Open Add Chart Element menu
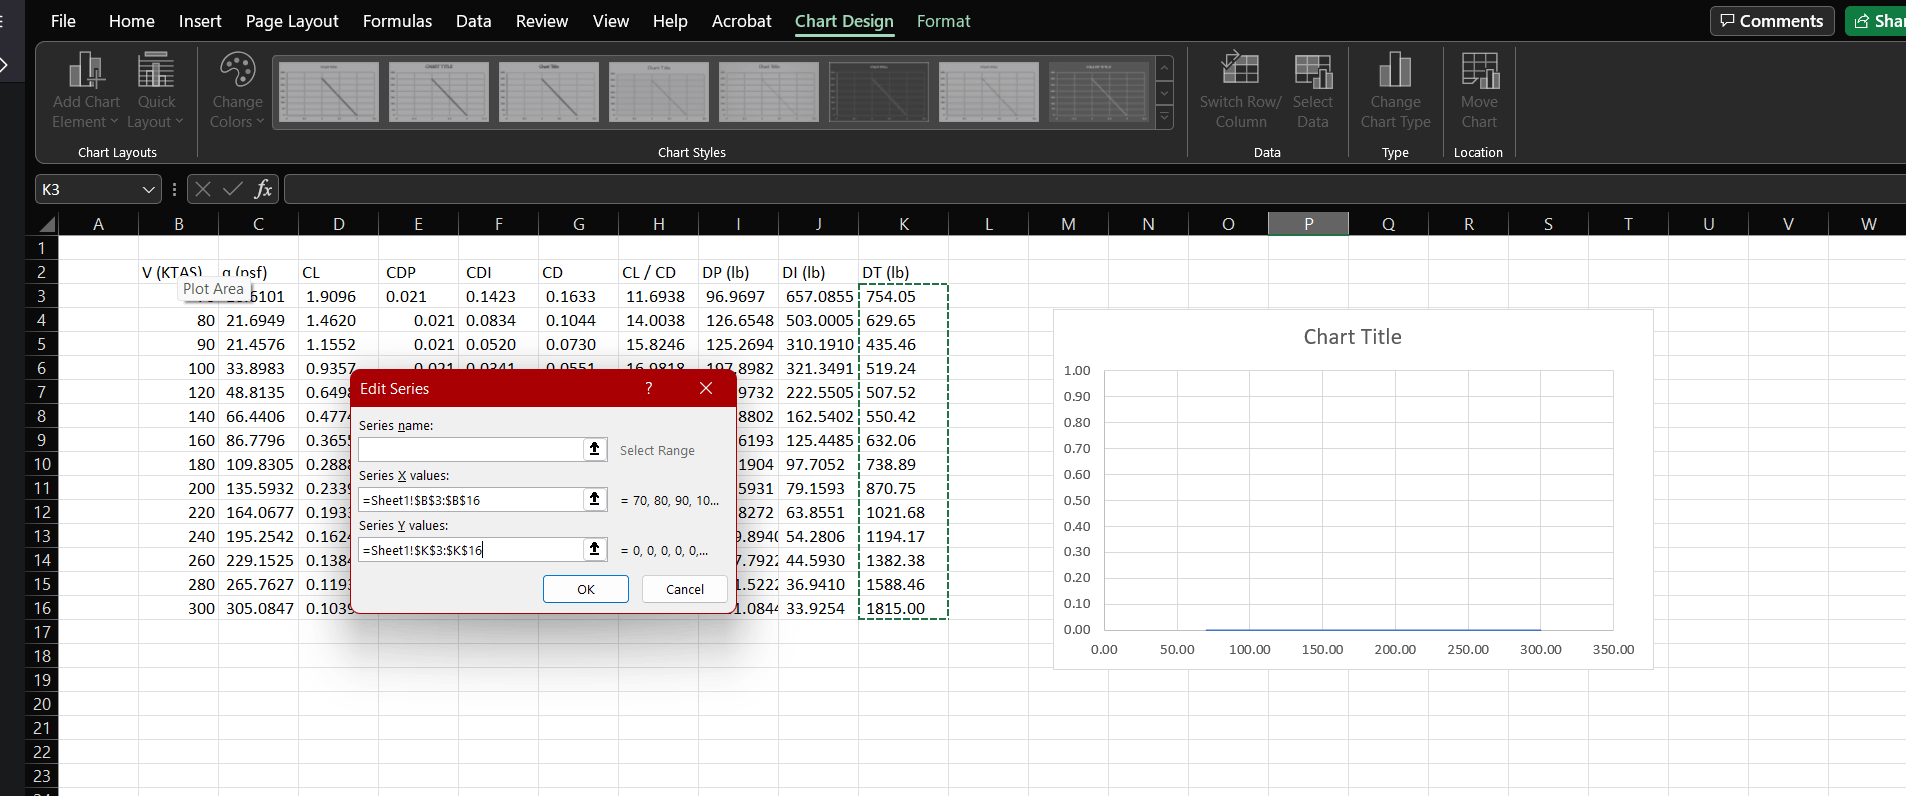This screenshot has width=1906, height=796. (86, 91)
